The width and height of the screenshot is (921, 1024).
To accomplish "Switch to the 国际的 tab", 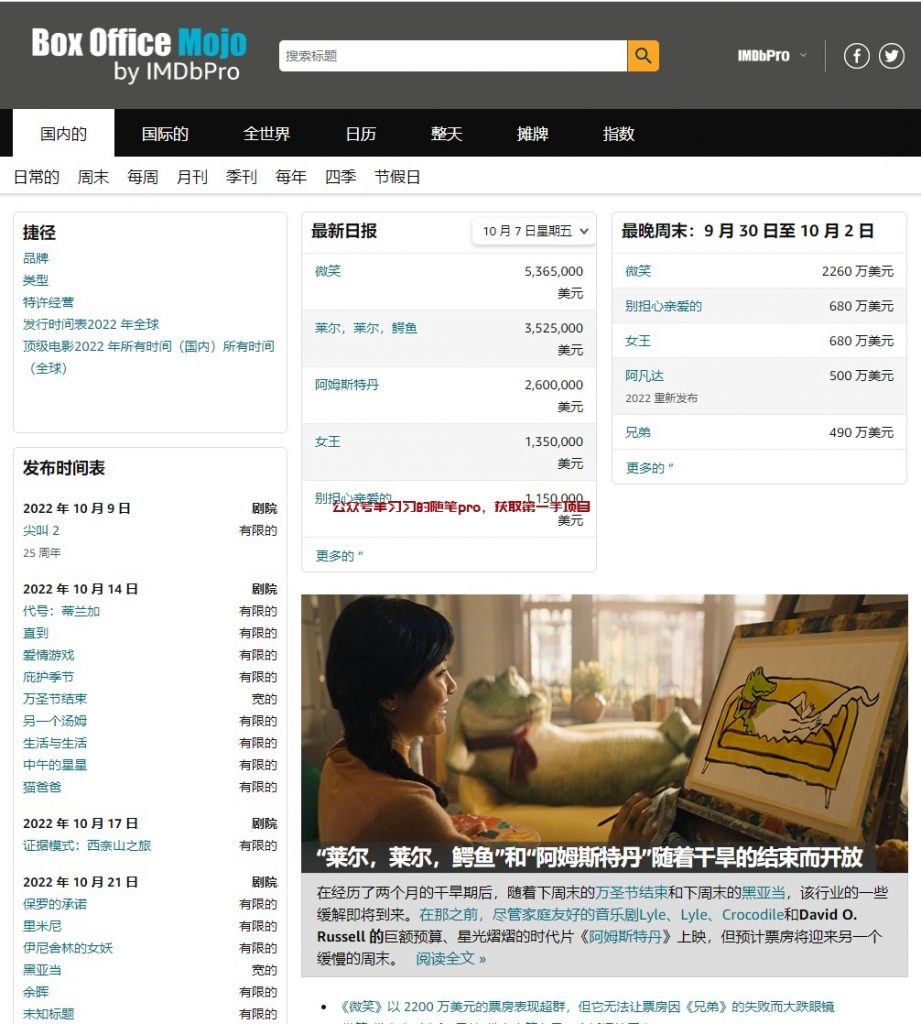I will pos(165,134).
